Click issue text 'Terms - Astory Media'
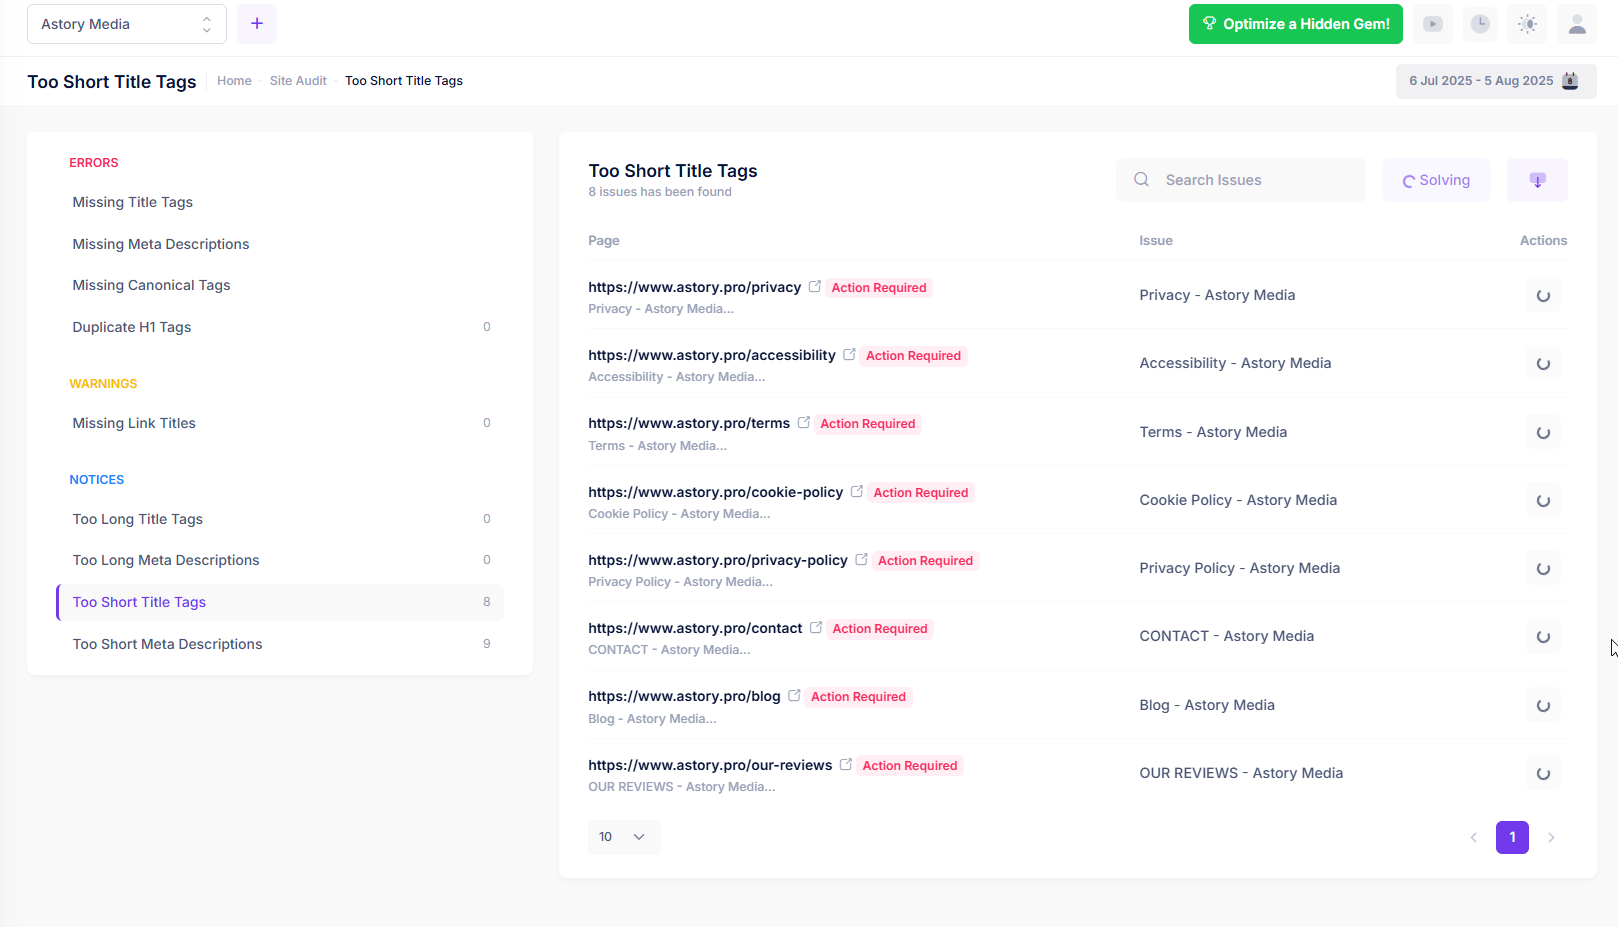 point(1213,432)
